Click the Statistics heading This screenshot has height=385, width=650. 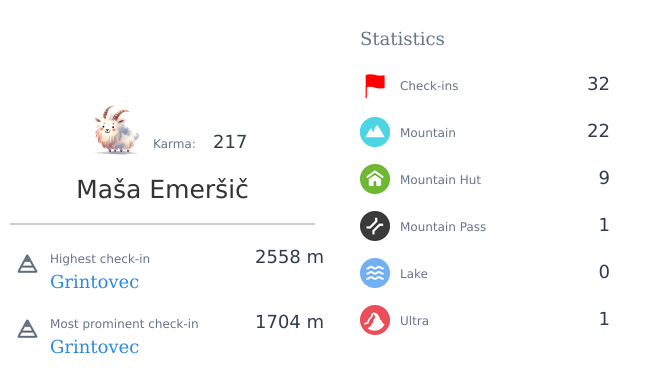pyautogui.click(x=402, y=39)
